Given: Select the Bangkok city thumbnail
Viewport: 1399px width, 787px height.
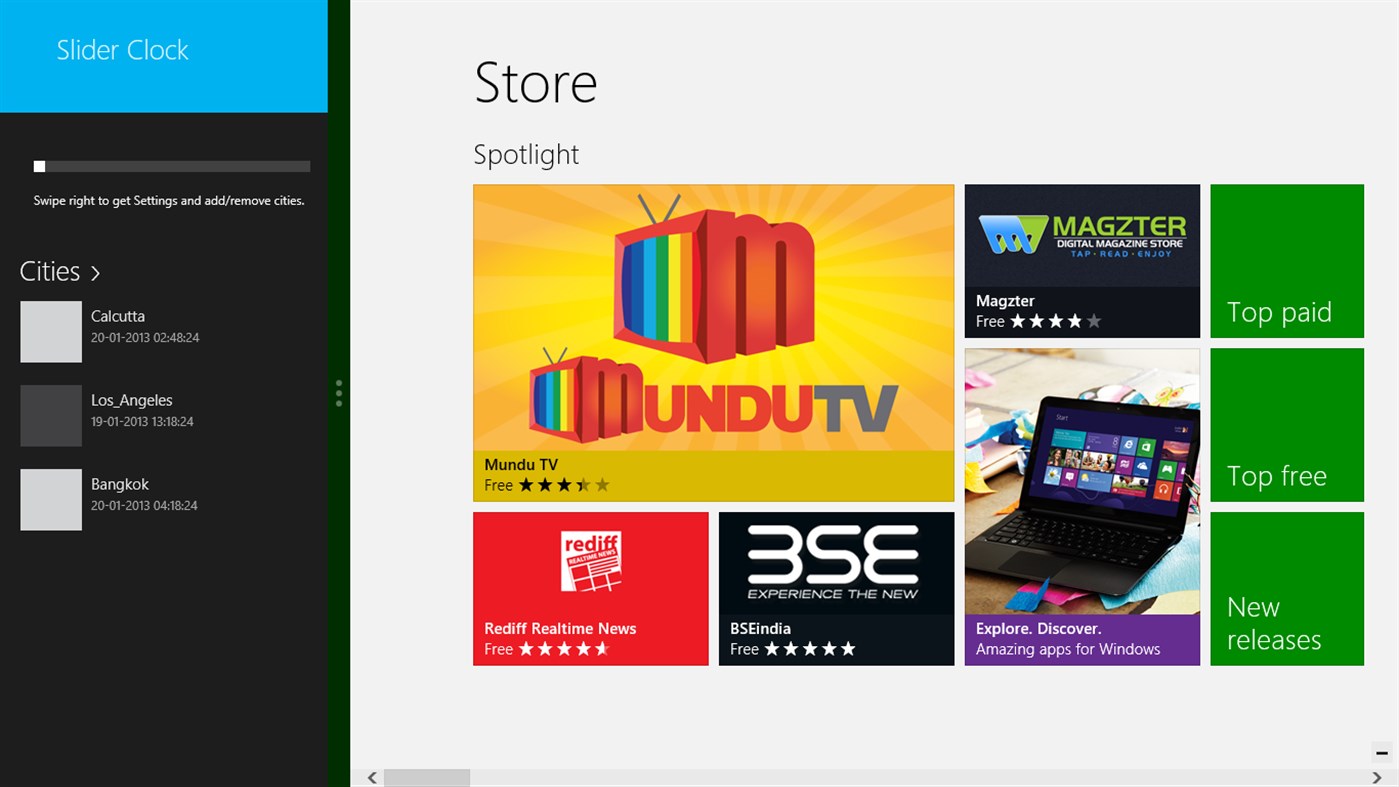Looking at the screenshot, I should tap(51, 500).
